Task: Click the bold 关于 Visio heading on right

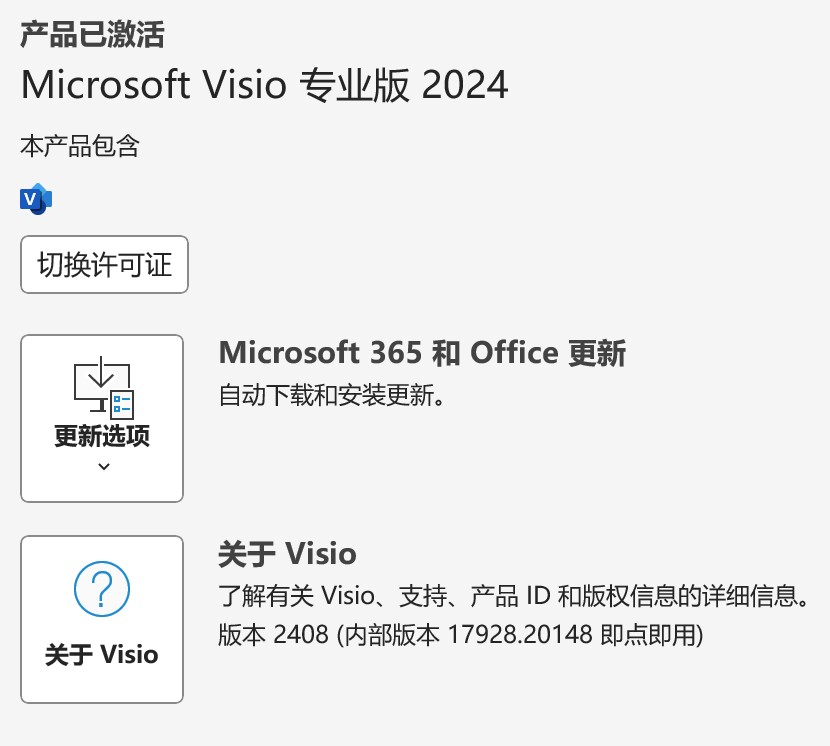Action: pyautogui.click(x=287, y=554)
